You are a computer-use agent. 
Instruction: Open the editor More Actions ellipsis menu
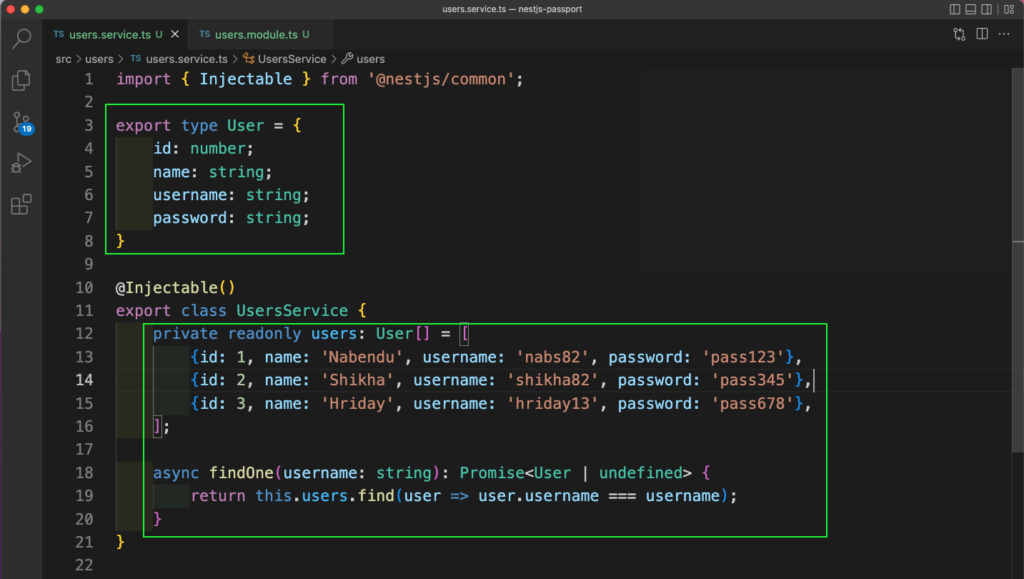1005,34
